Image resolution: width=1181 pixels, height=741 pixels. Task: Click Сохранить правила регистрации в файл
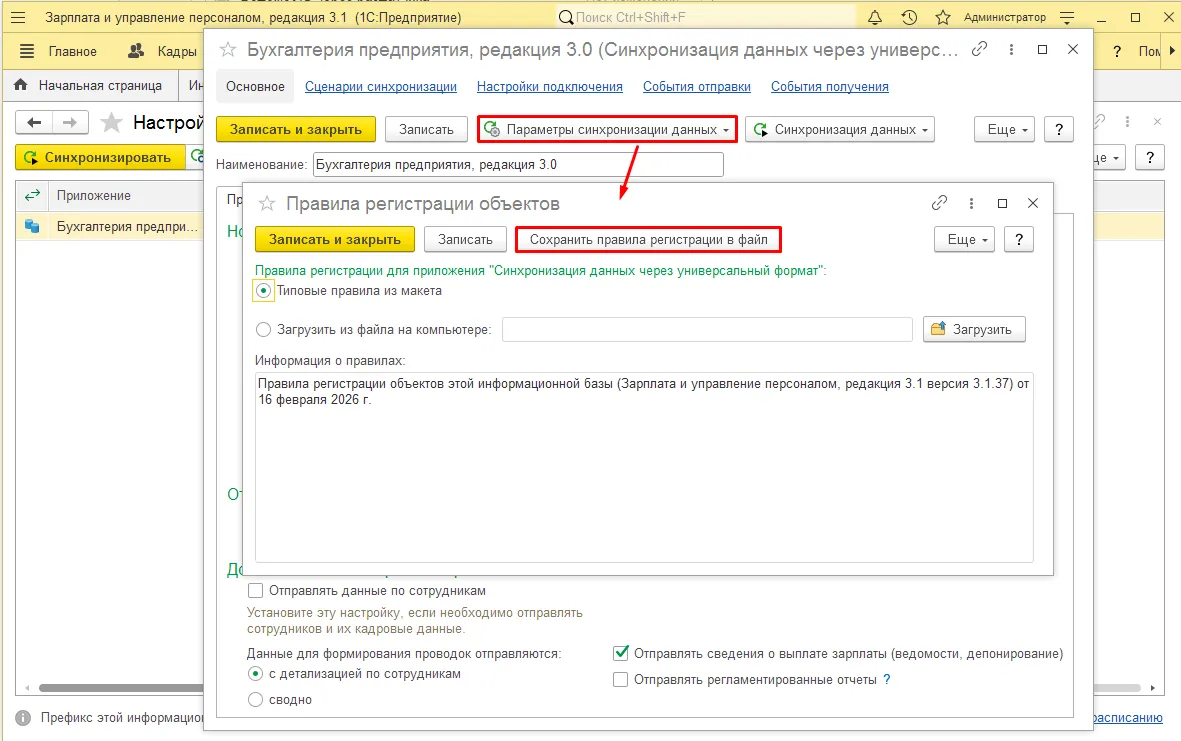[648, 239]
